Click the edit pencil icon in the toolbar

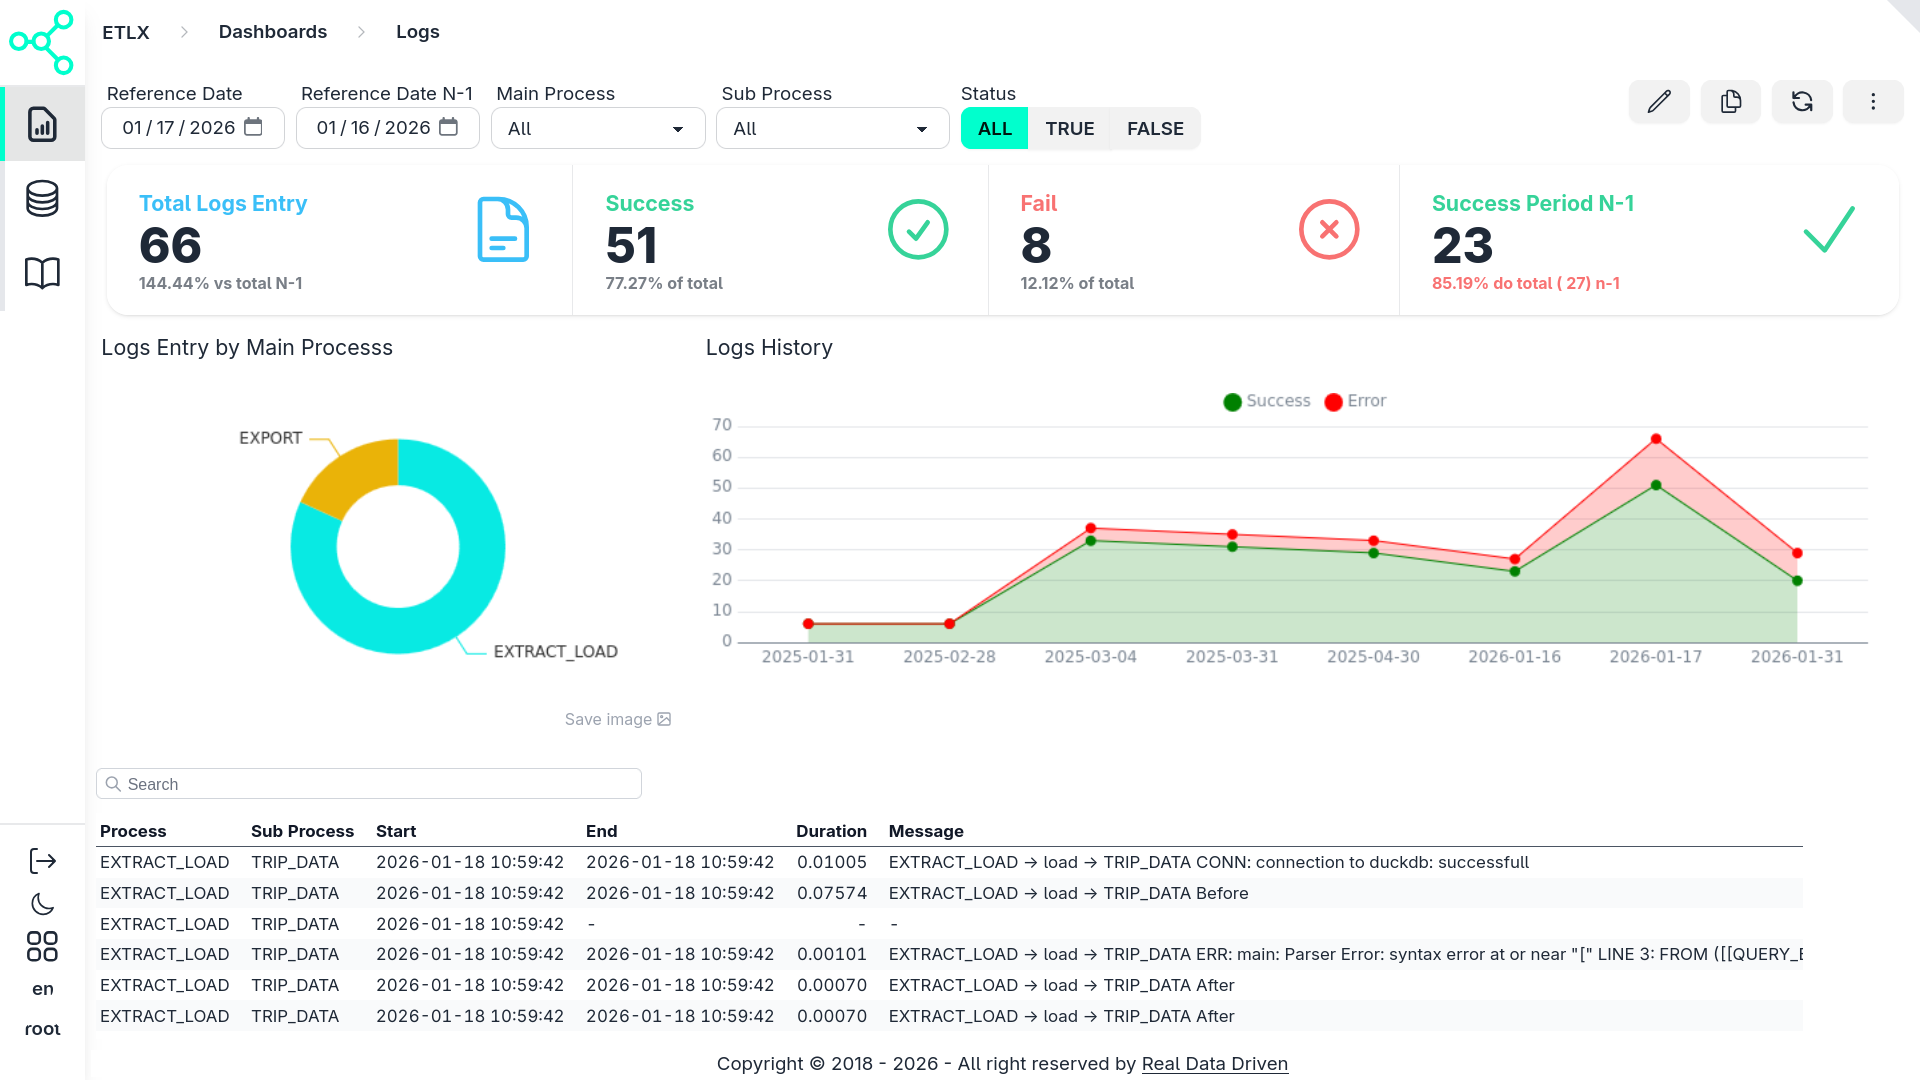(x=1659, y=102)
